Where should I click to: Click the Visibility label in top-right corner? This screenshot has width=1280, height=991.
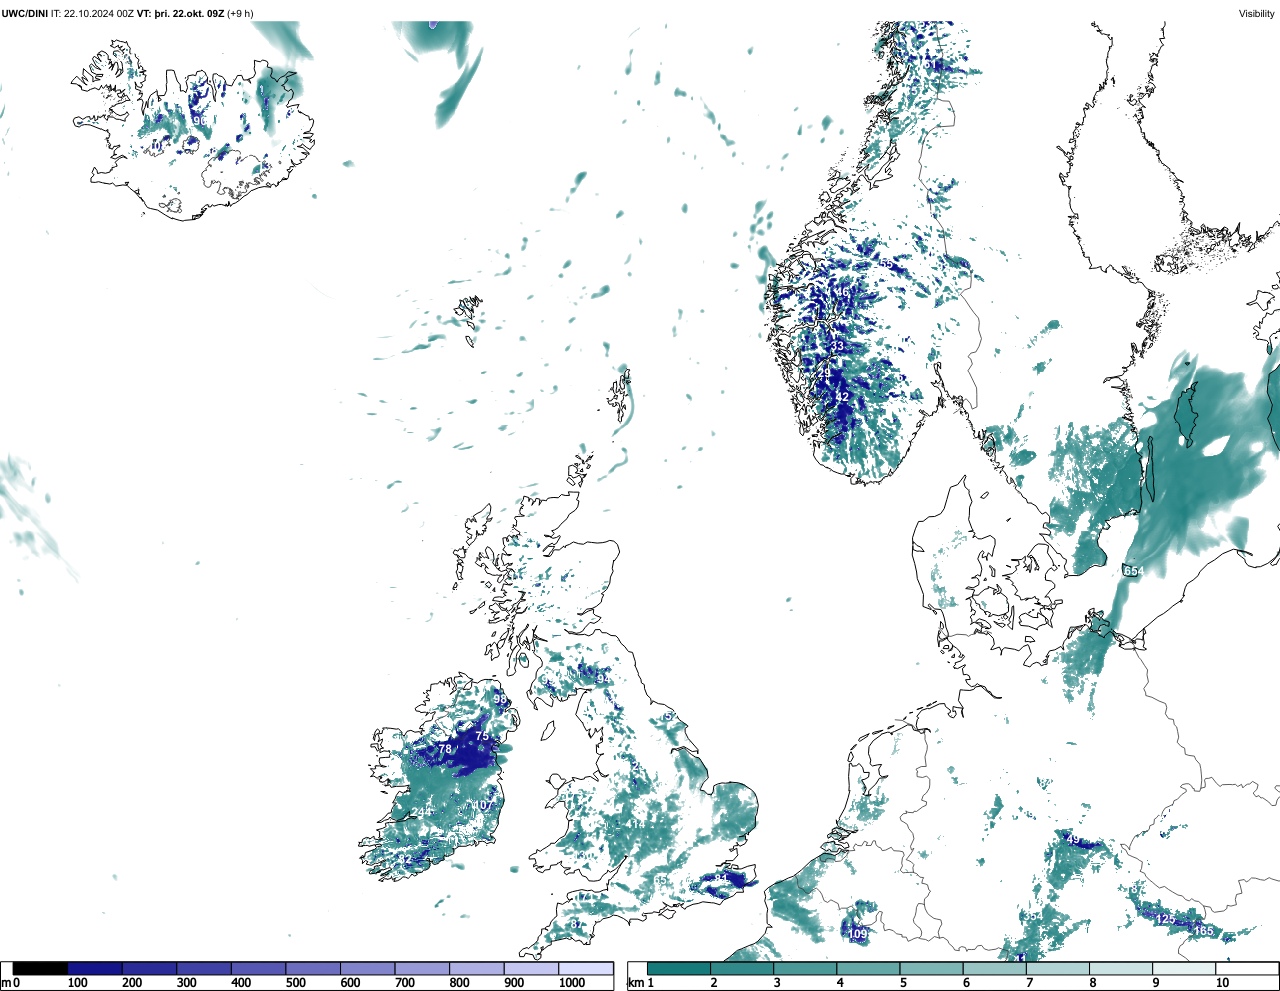(1257, 14)
